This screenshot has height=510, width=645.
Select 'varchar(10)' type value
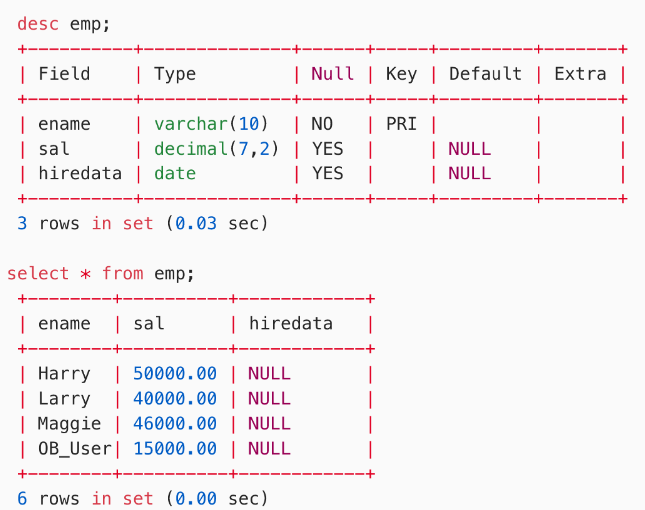coord(211,124)
